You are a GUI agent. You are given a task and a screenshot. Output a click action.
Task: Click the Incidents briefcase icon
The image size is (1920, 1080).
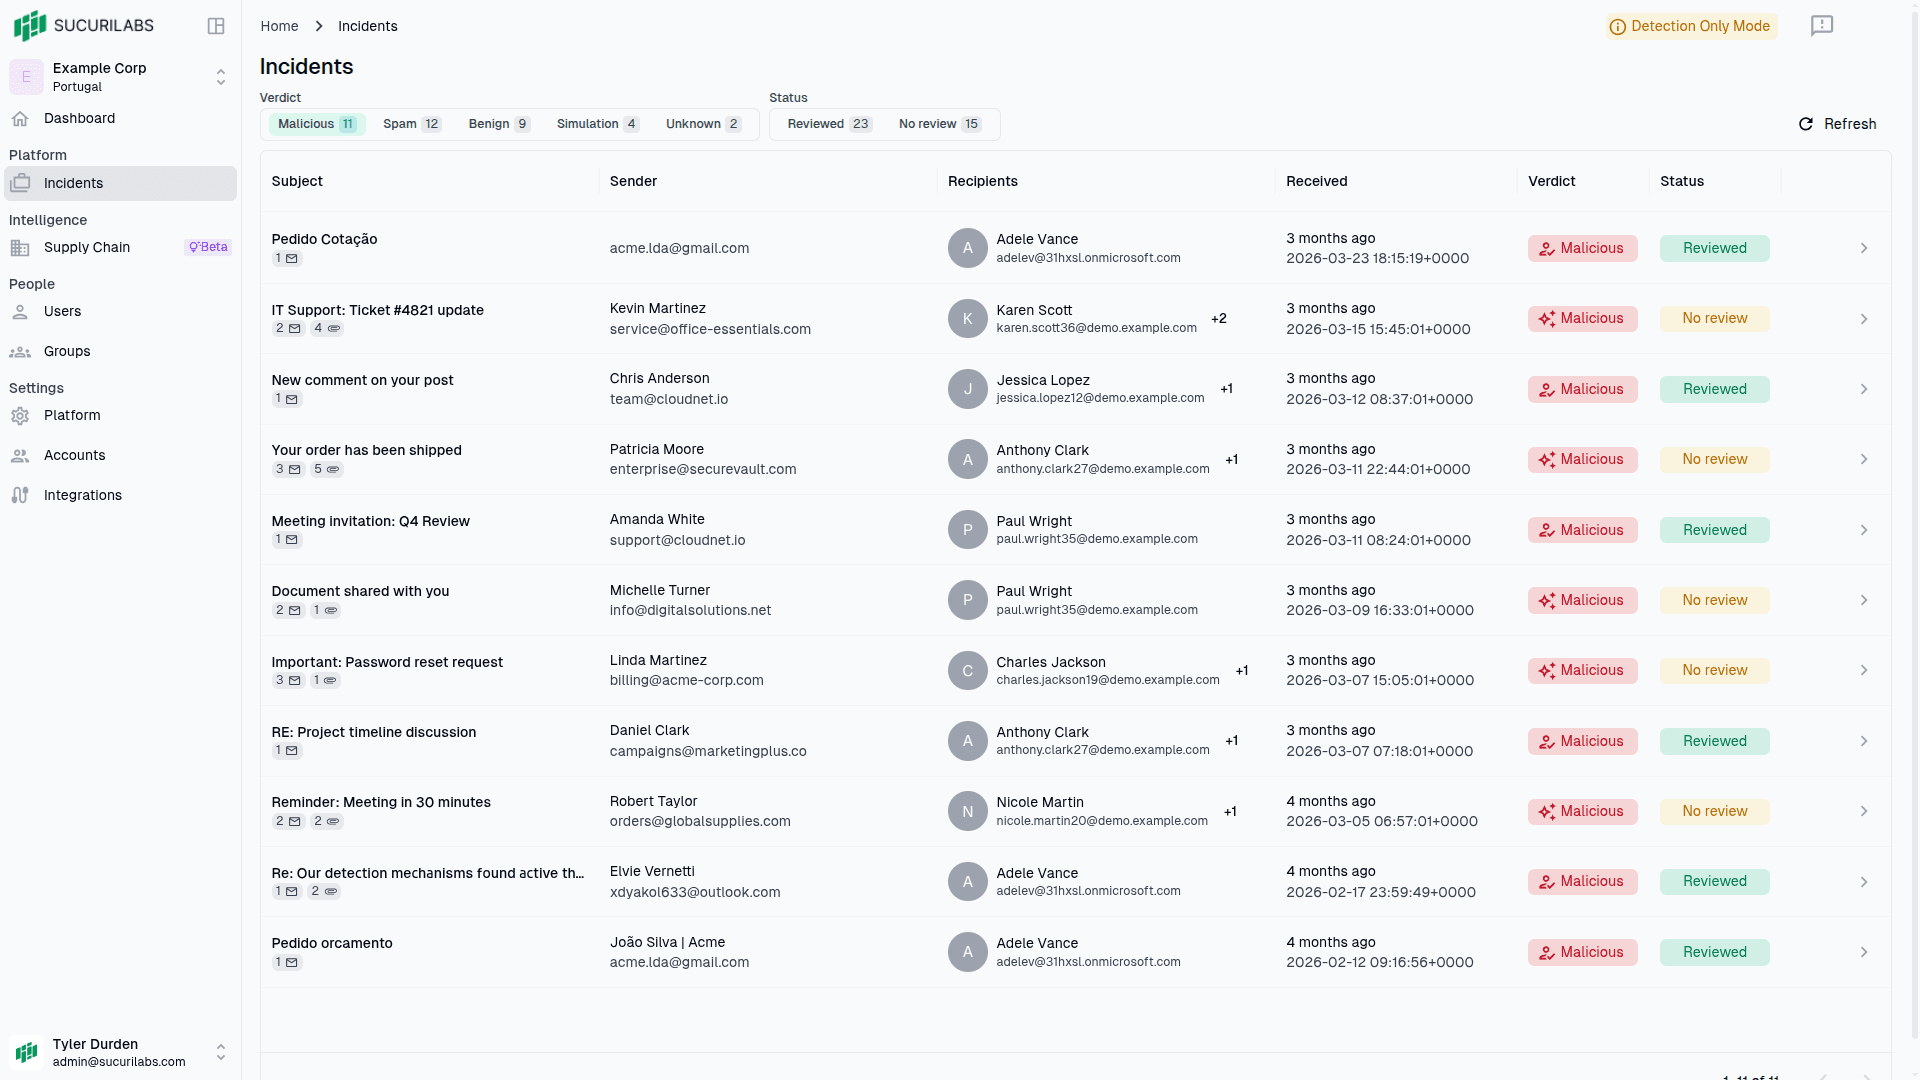click(20, 183)
